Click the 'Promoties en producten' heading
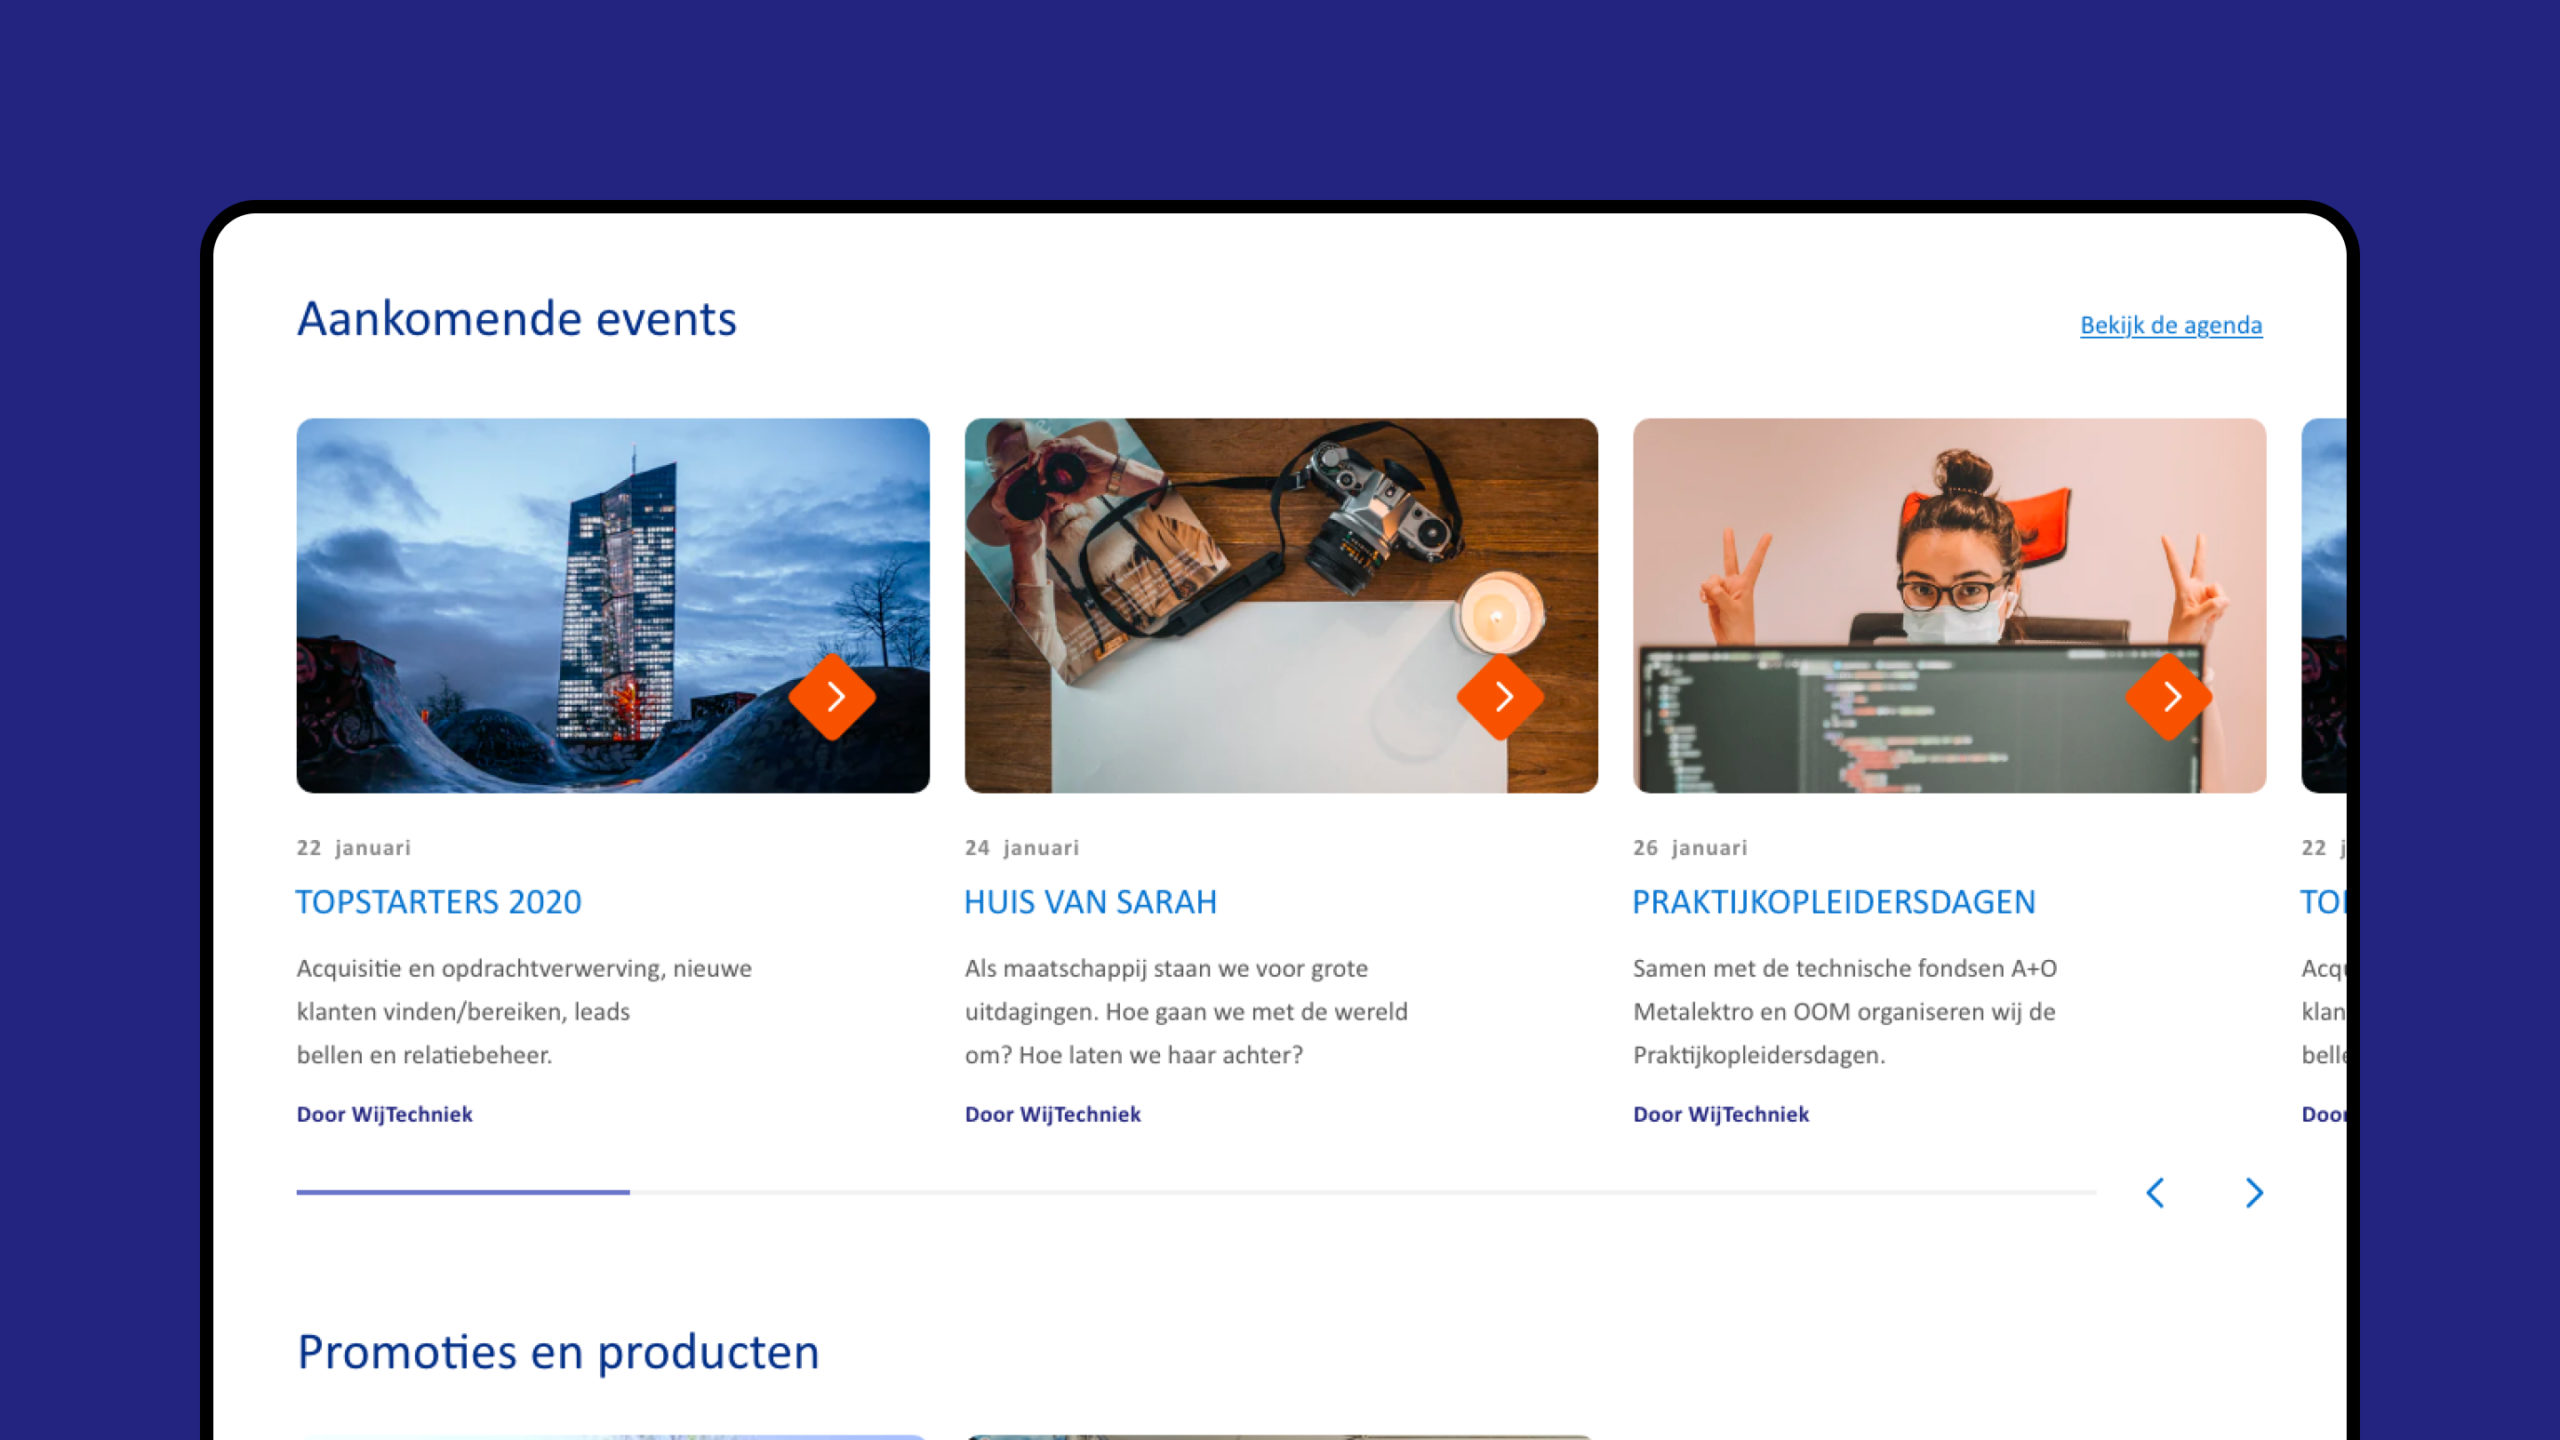 point(558,1352)
